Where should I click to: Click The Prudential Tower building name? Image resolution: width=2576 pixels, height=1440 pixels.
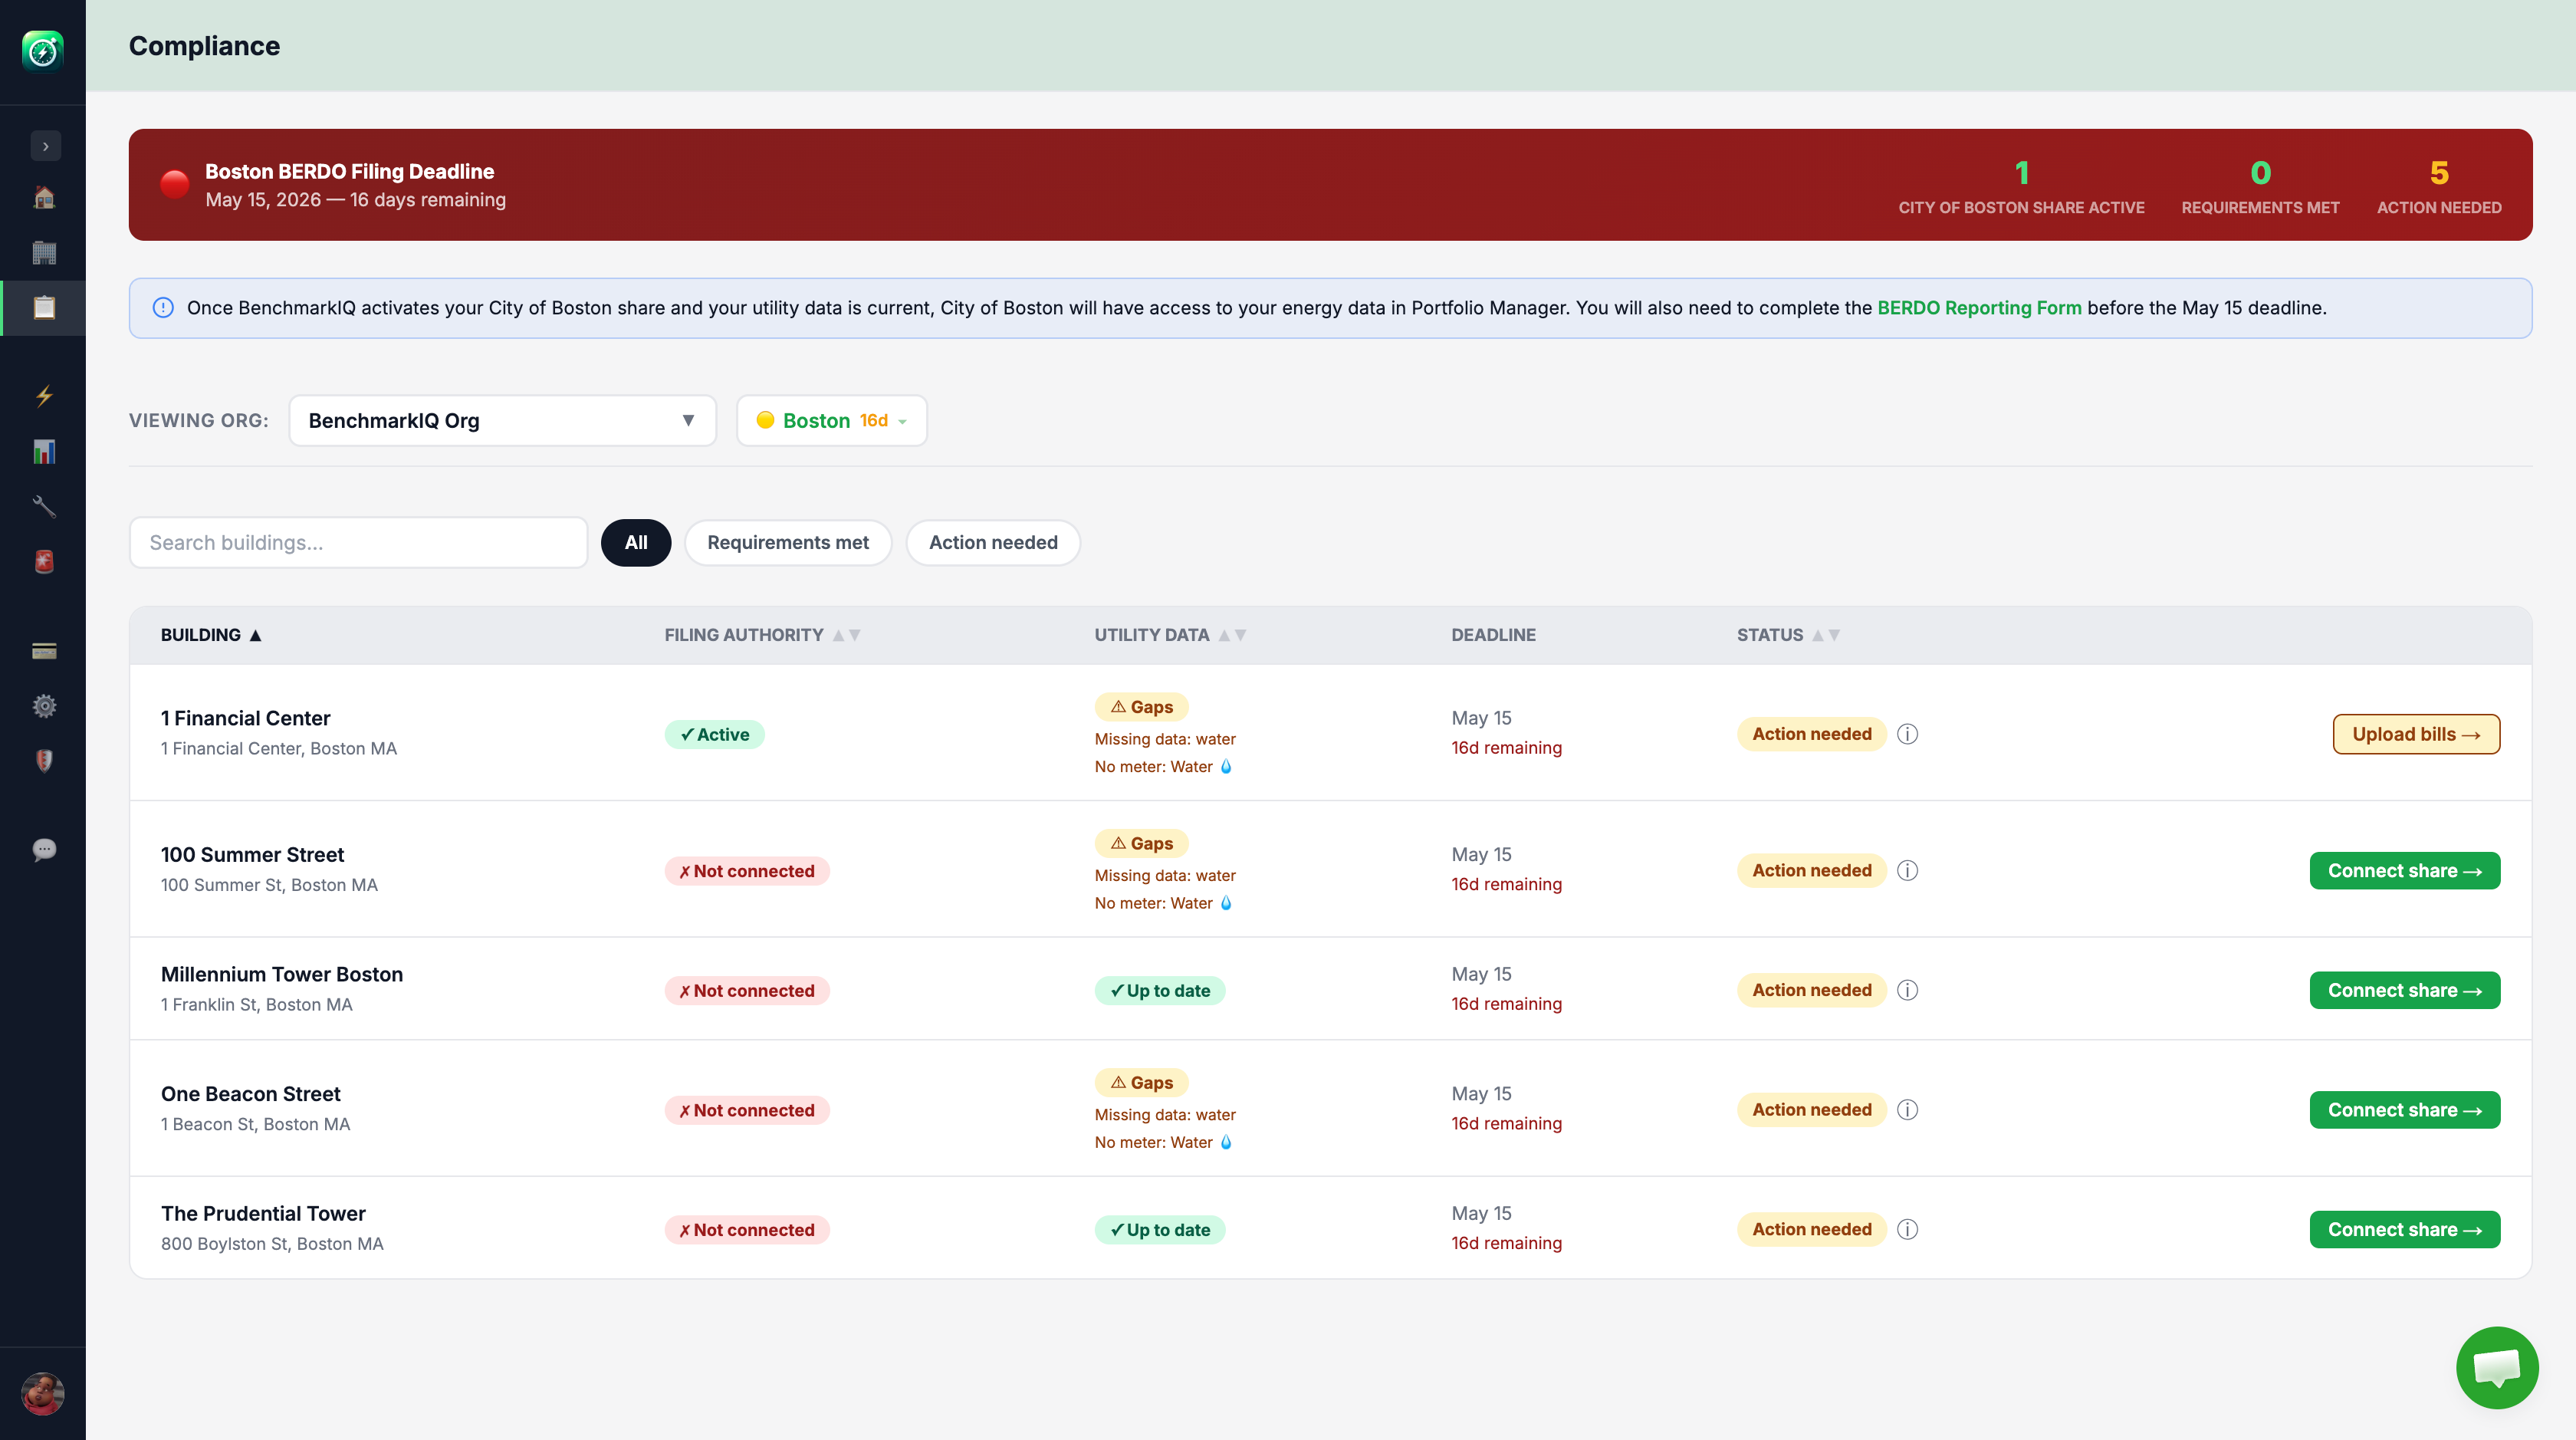[263, 1213]
